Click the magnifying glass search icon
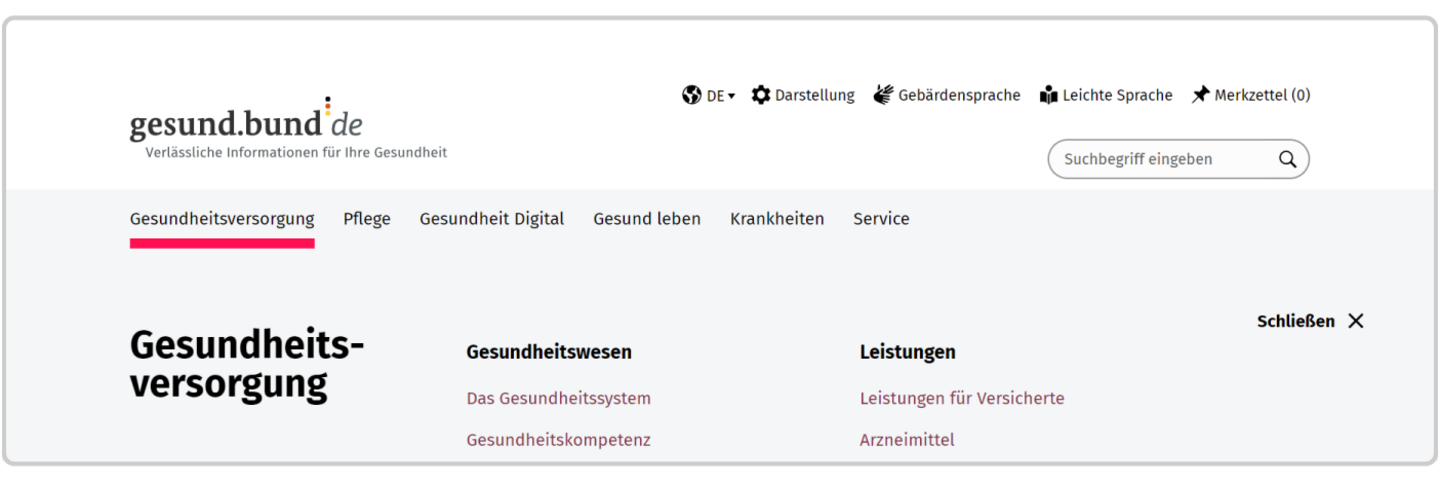 (x=1287, y=159)
